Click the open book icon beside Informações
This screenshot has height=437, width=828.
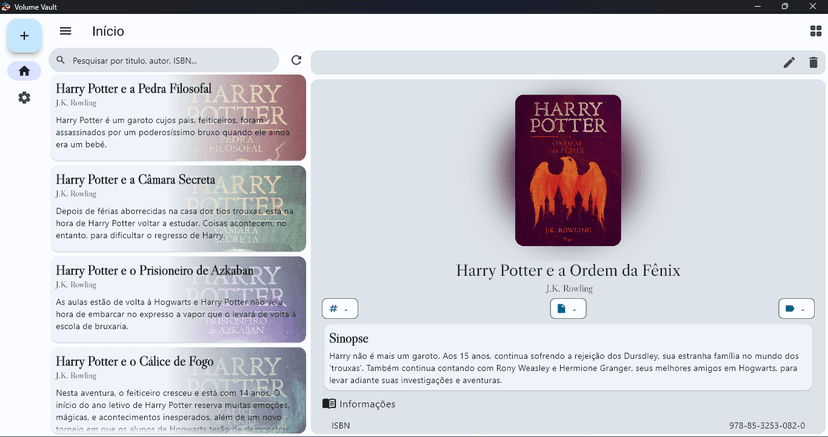click(329, 404)
